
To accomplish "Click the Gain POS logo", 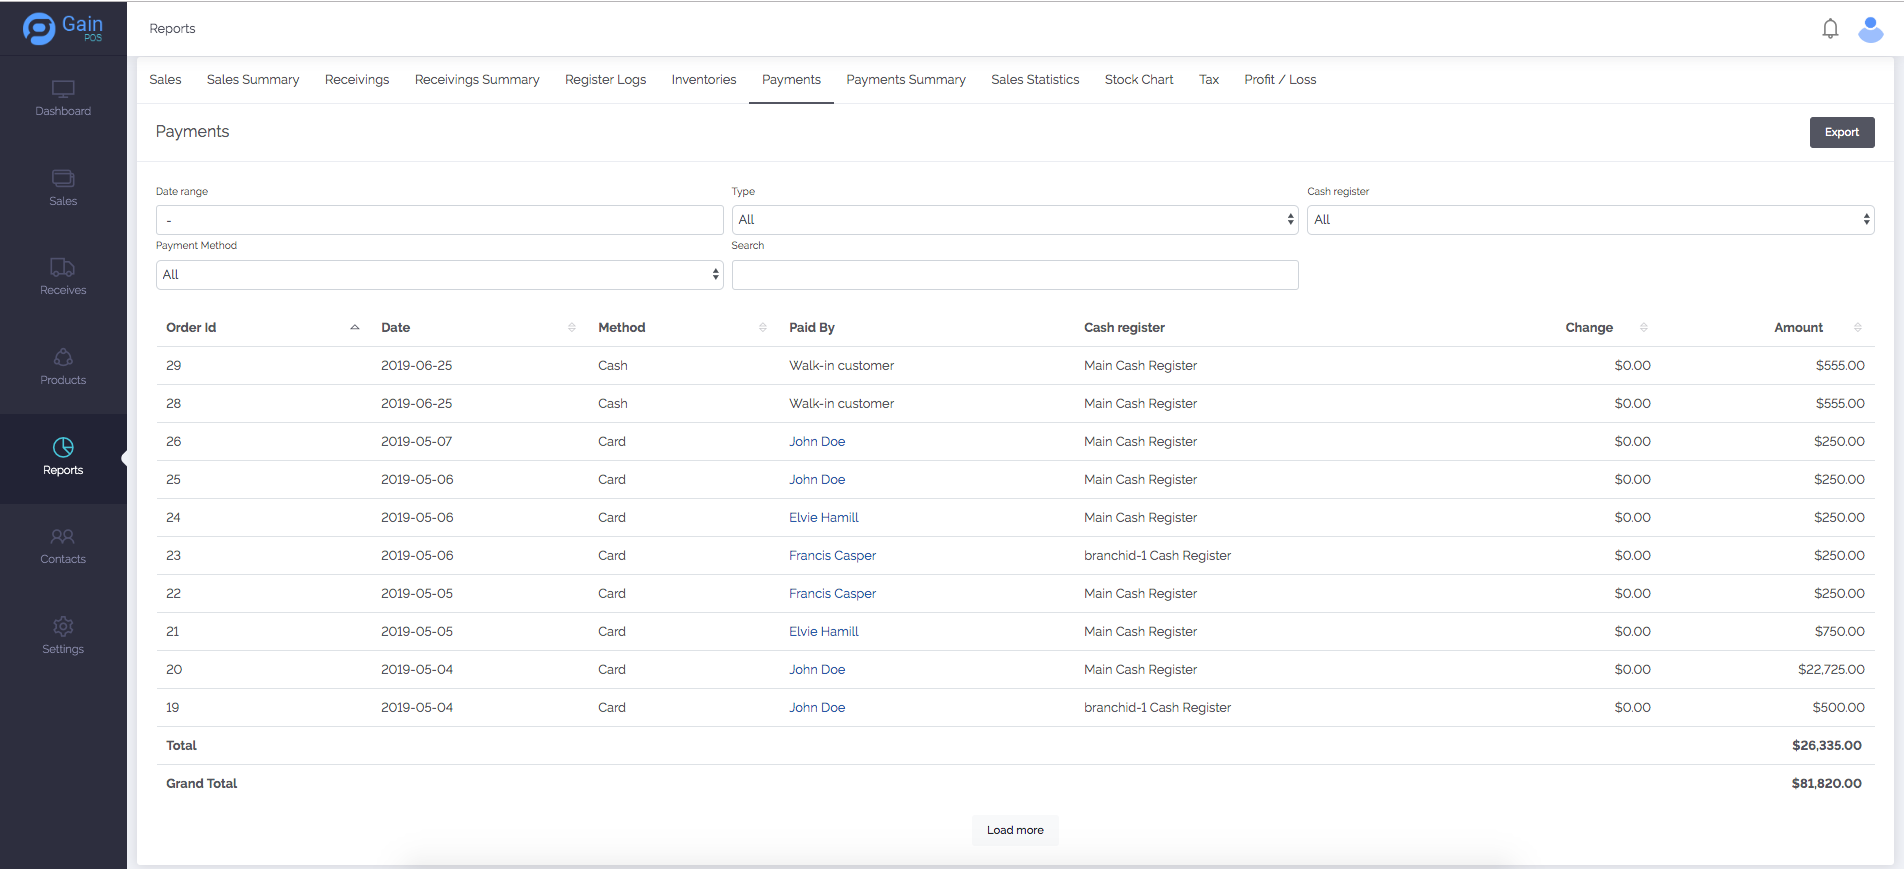I will (63, 28).
